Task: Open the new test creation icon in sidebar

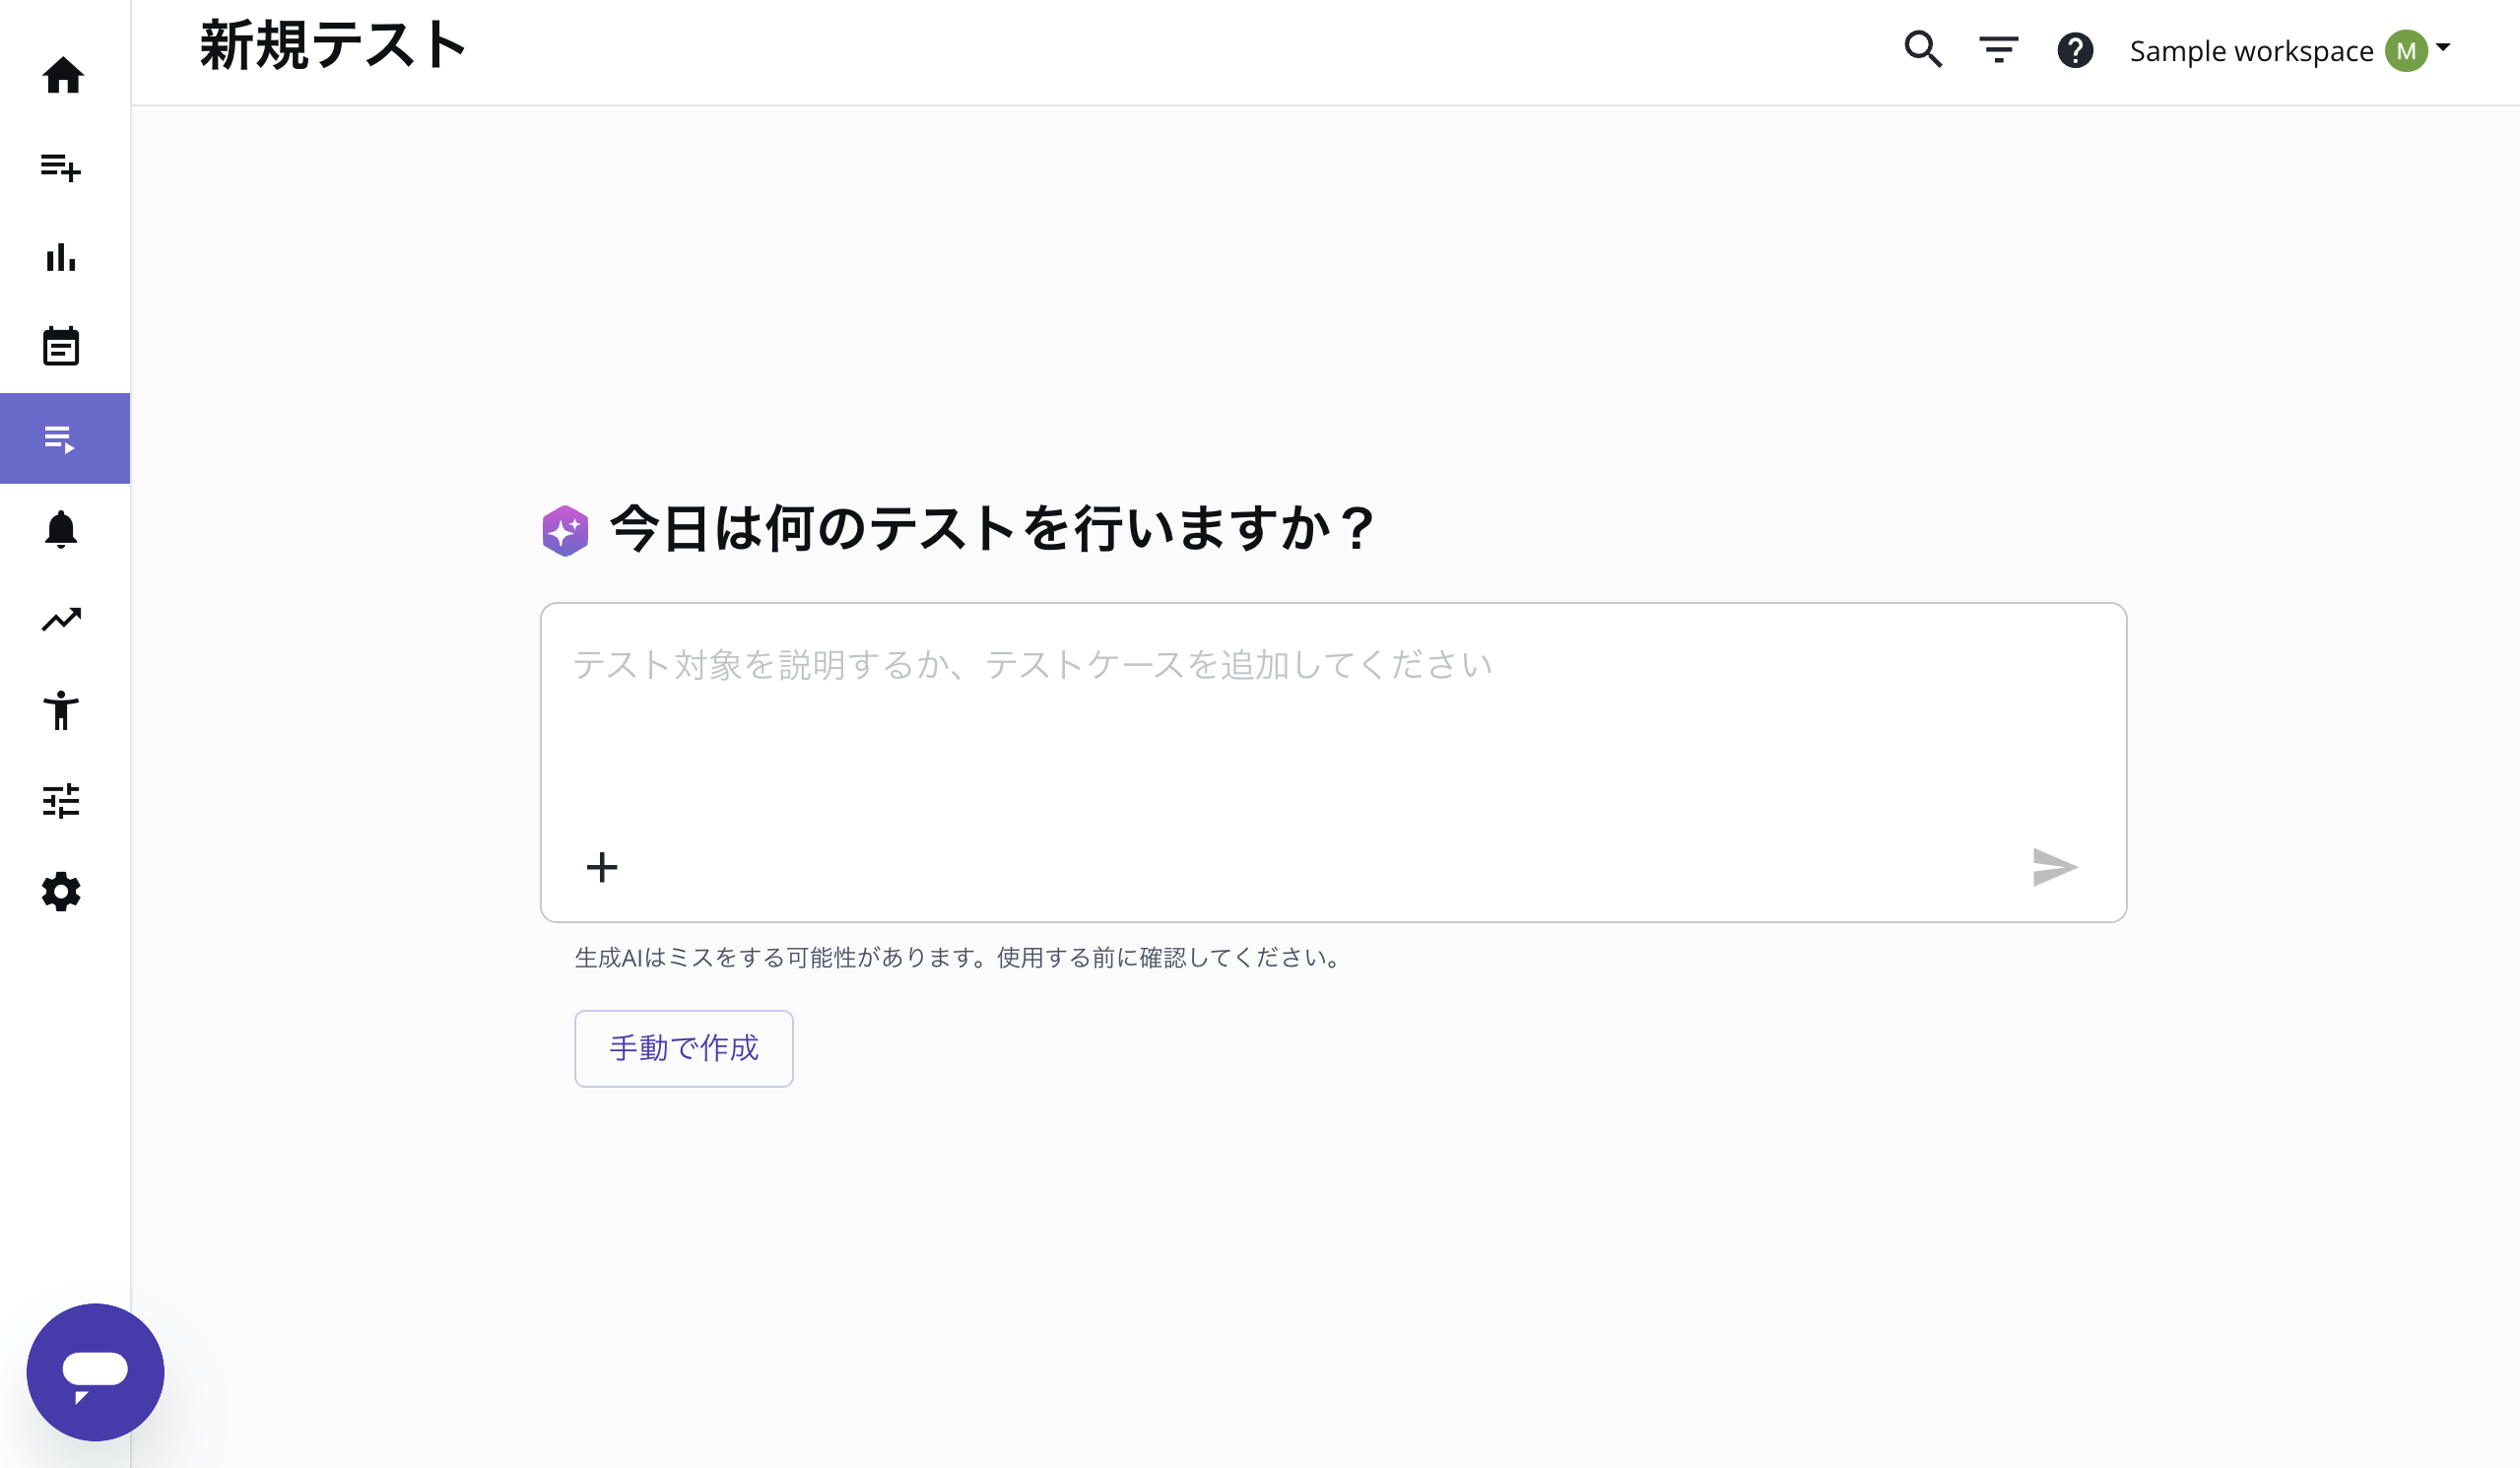Action: (63, 169)
